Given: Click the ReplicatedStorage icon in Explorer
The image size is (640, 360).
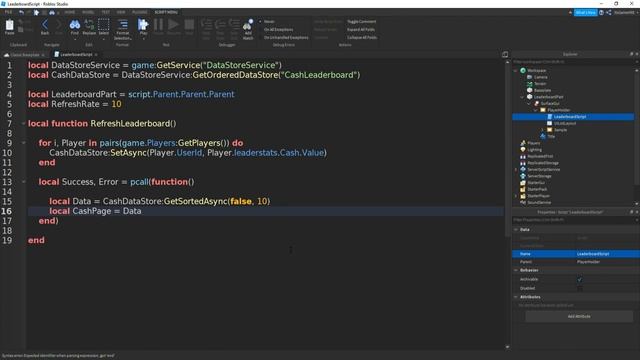Looking at the screenshot, I should [x=523, y=163].
